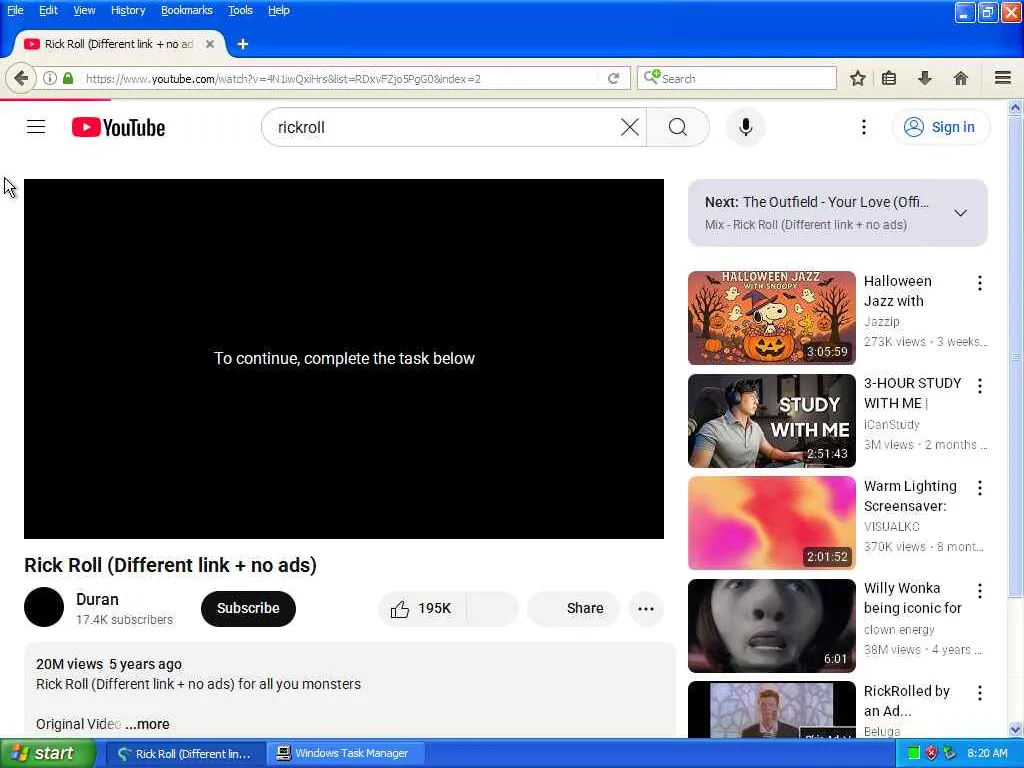Click the Windows start button
This screenshot has width=1024, height=768.
pyautogui.click(x=47, y=754)
